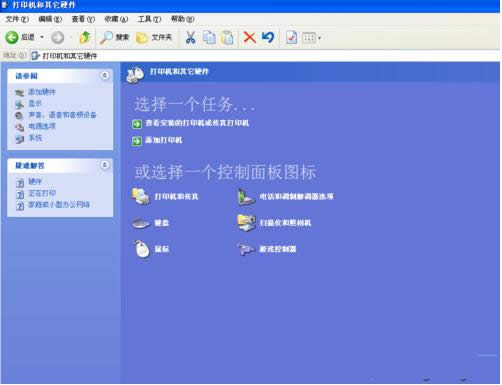Click the 打印机和传真 text label
502x385 pixels.
[x=176, y=197]
